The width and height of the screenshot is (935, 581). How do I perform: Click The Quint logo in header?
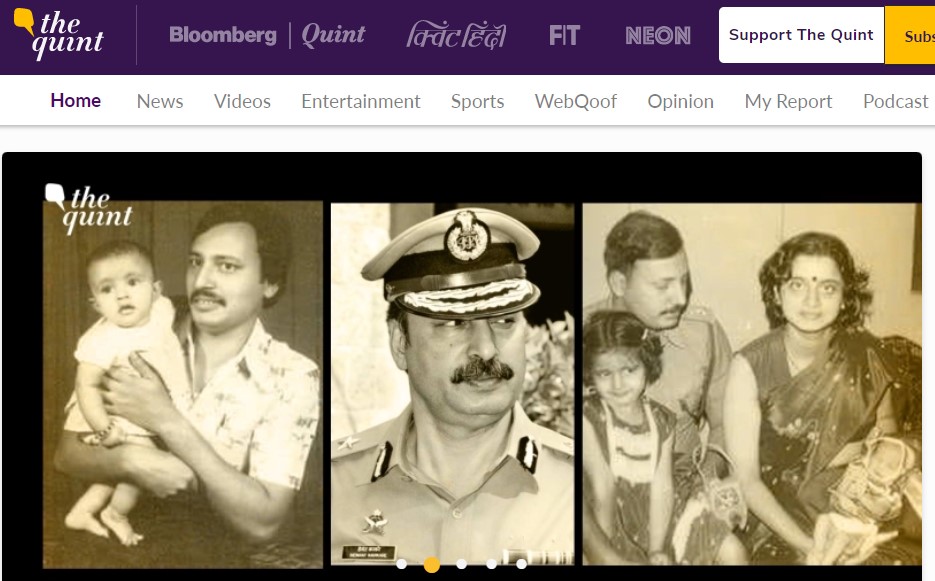coord(58,35)
